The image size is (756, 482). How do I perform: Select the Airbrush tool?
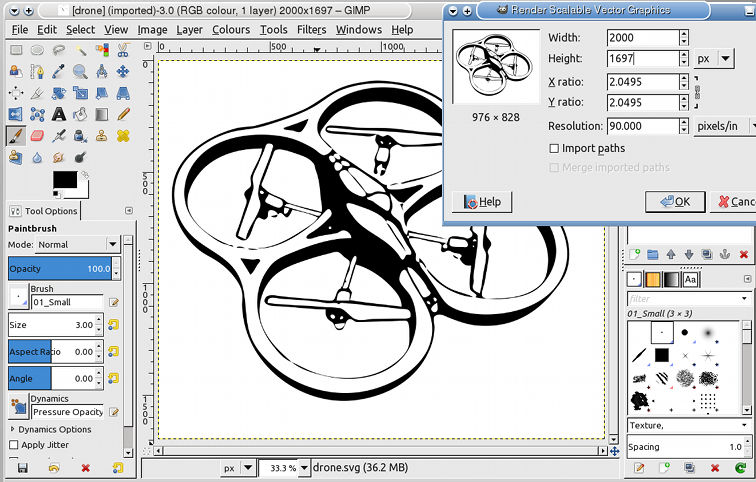tap(59, 136)
